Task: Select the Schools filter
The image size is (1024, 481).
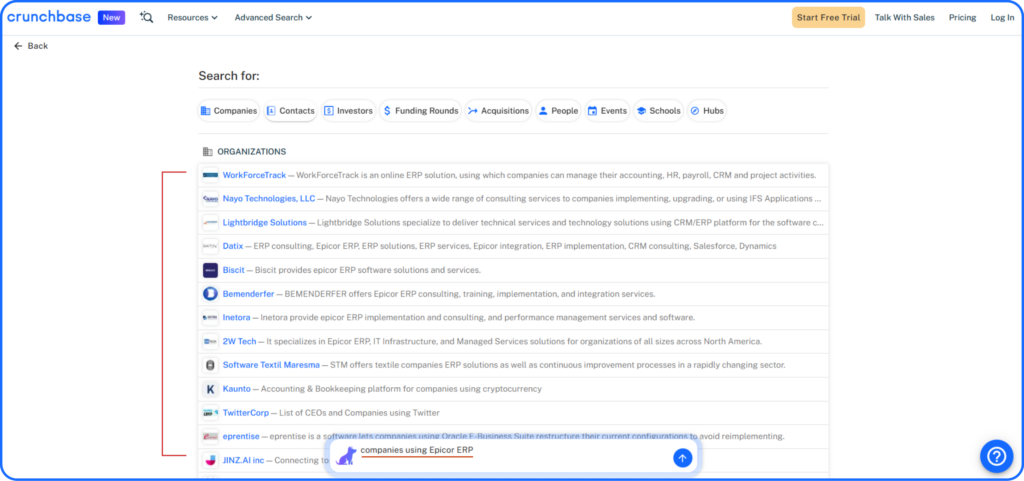Action: [658, 111]
